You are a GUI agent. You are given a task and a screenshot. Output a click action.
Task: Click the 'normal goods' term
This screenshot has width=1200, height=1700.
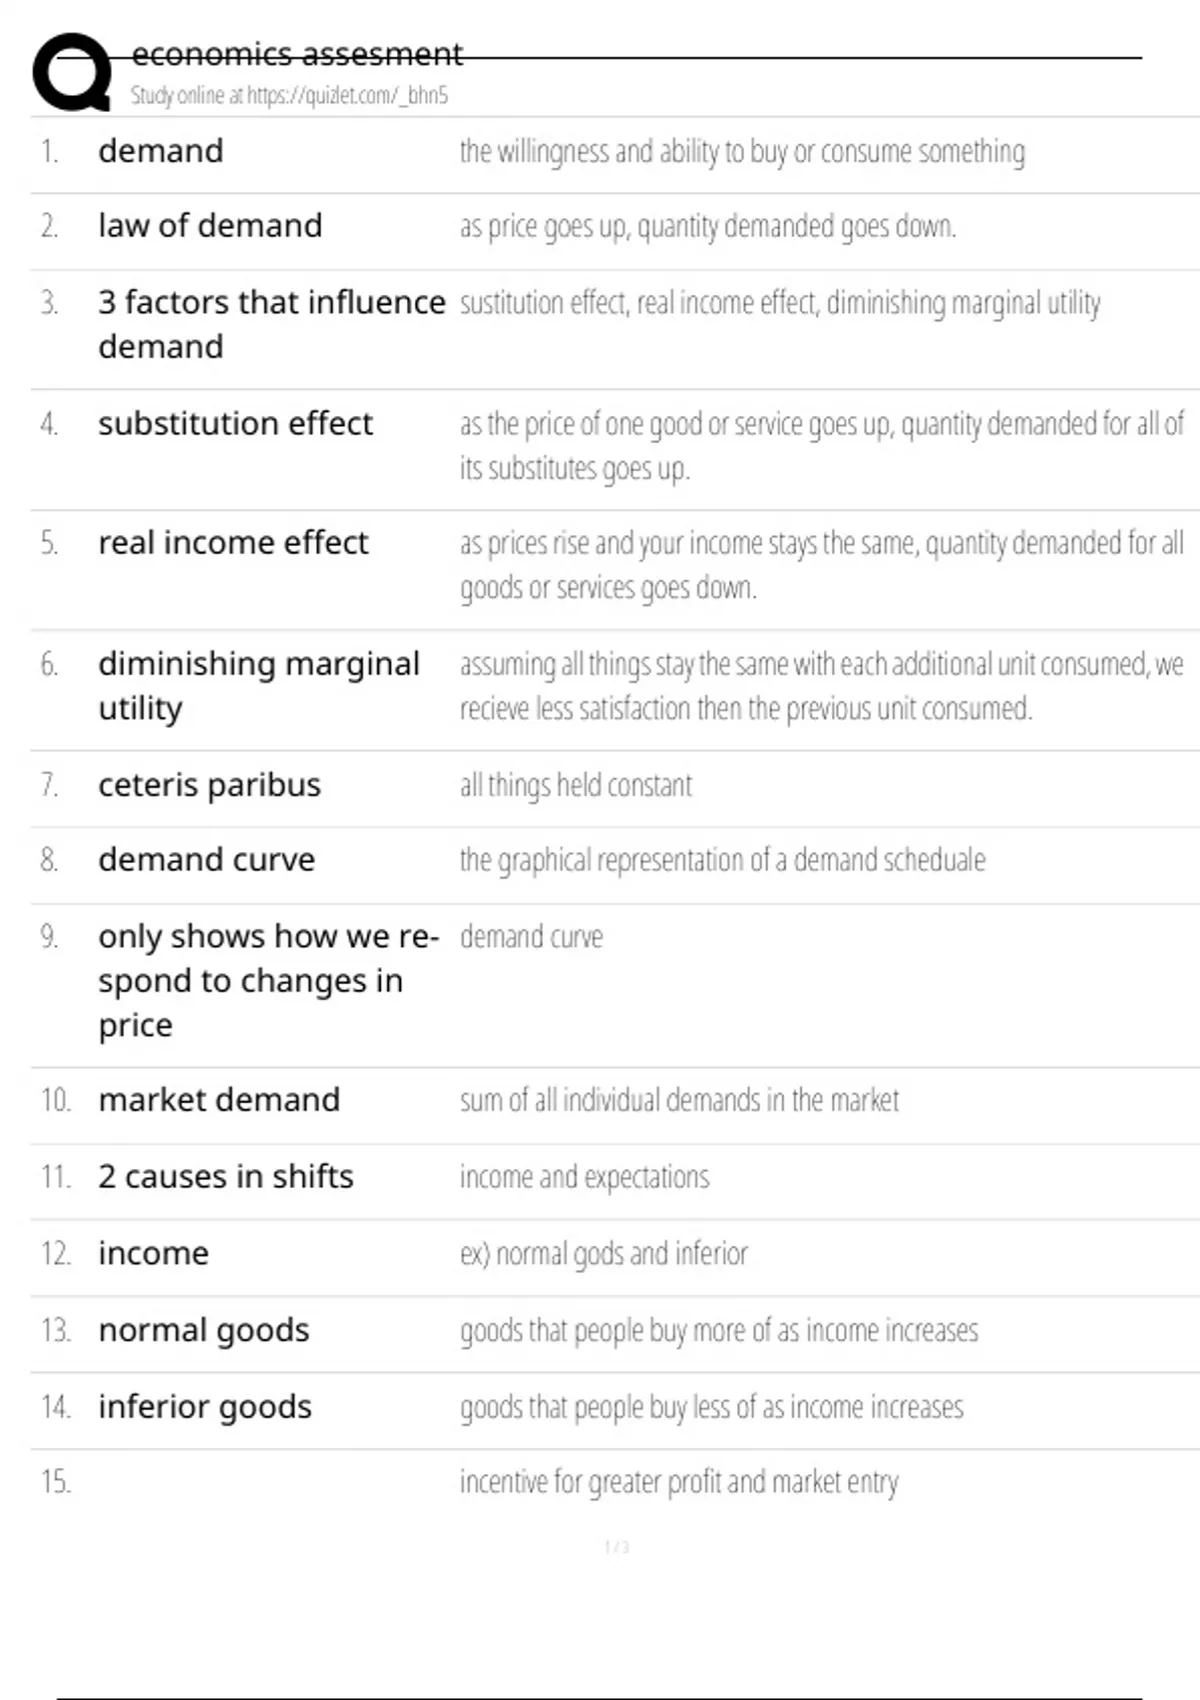tap(204, 1331)
